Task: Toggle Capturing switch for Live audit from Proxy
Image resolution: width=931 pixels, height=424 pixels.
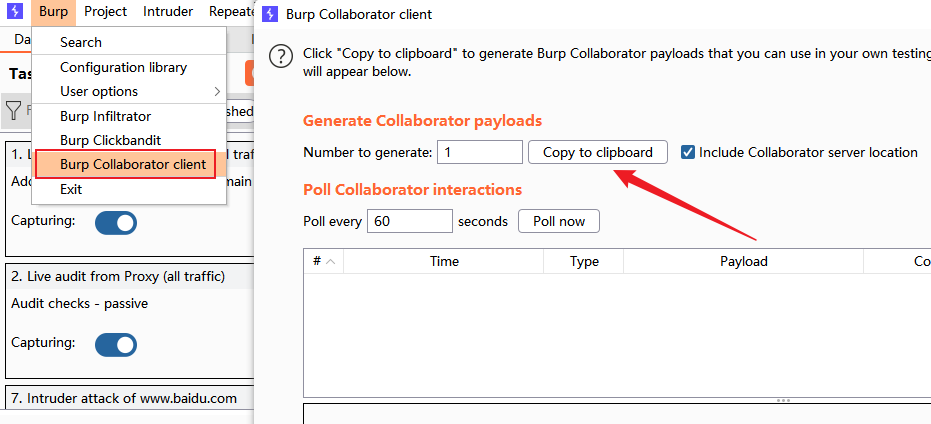Action: [116, 344]
